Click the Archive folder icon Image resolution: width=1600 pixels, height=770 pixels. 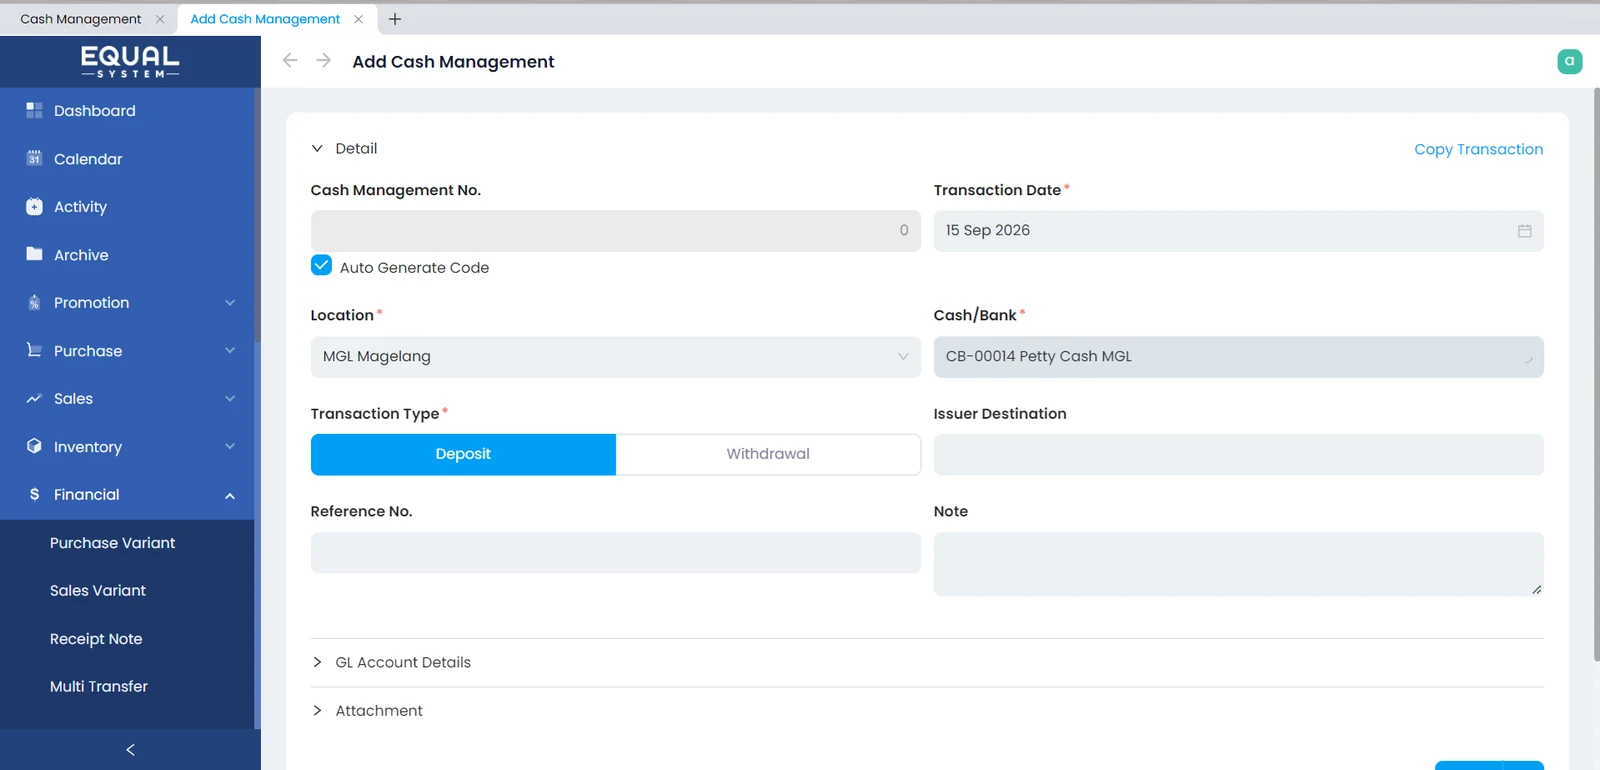click(x=34, y=254)
